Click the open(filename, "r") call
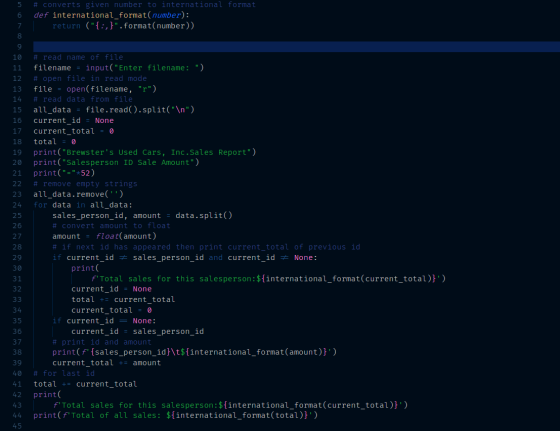560x431 pixels. click(x=111, y=89)
